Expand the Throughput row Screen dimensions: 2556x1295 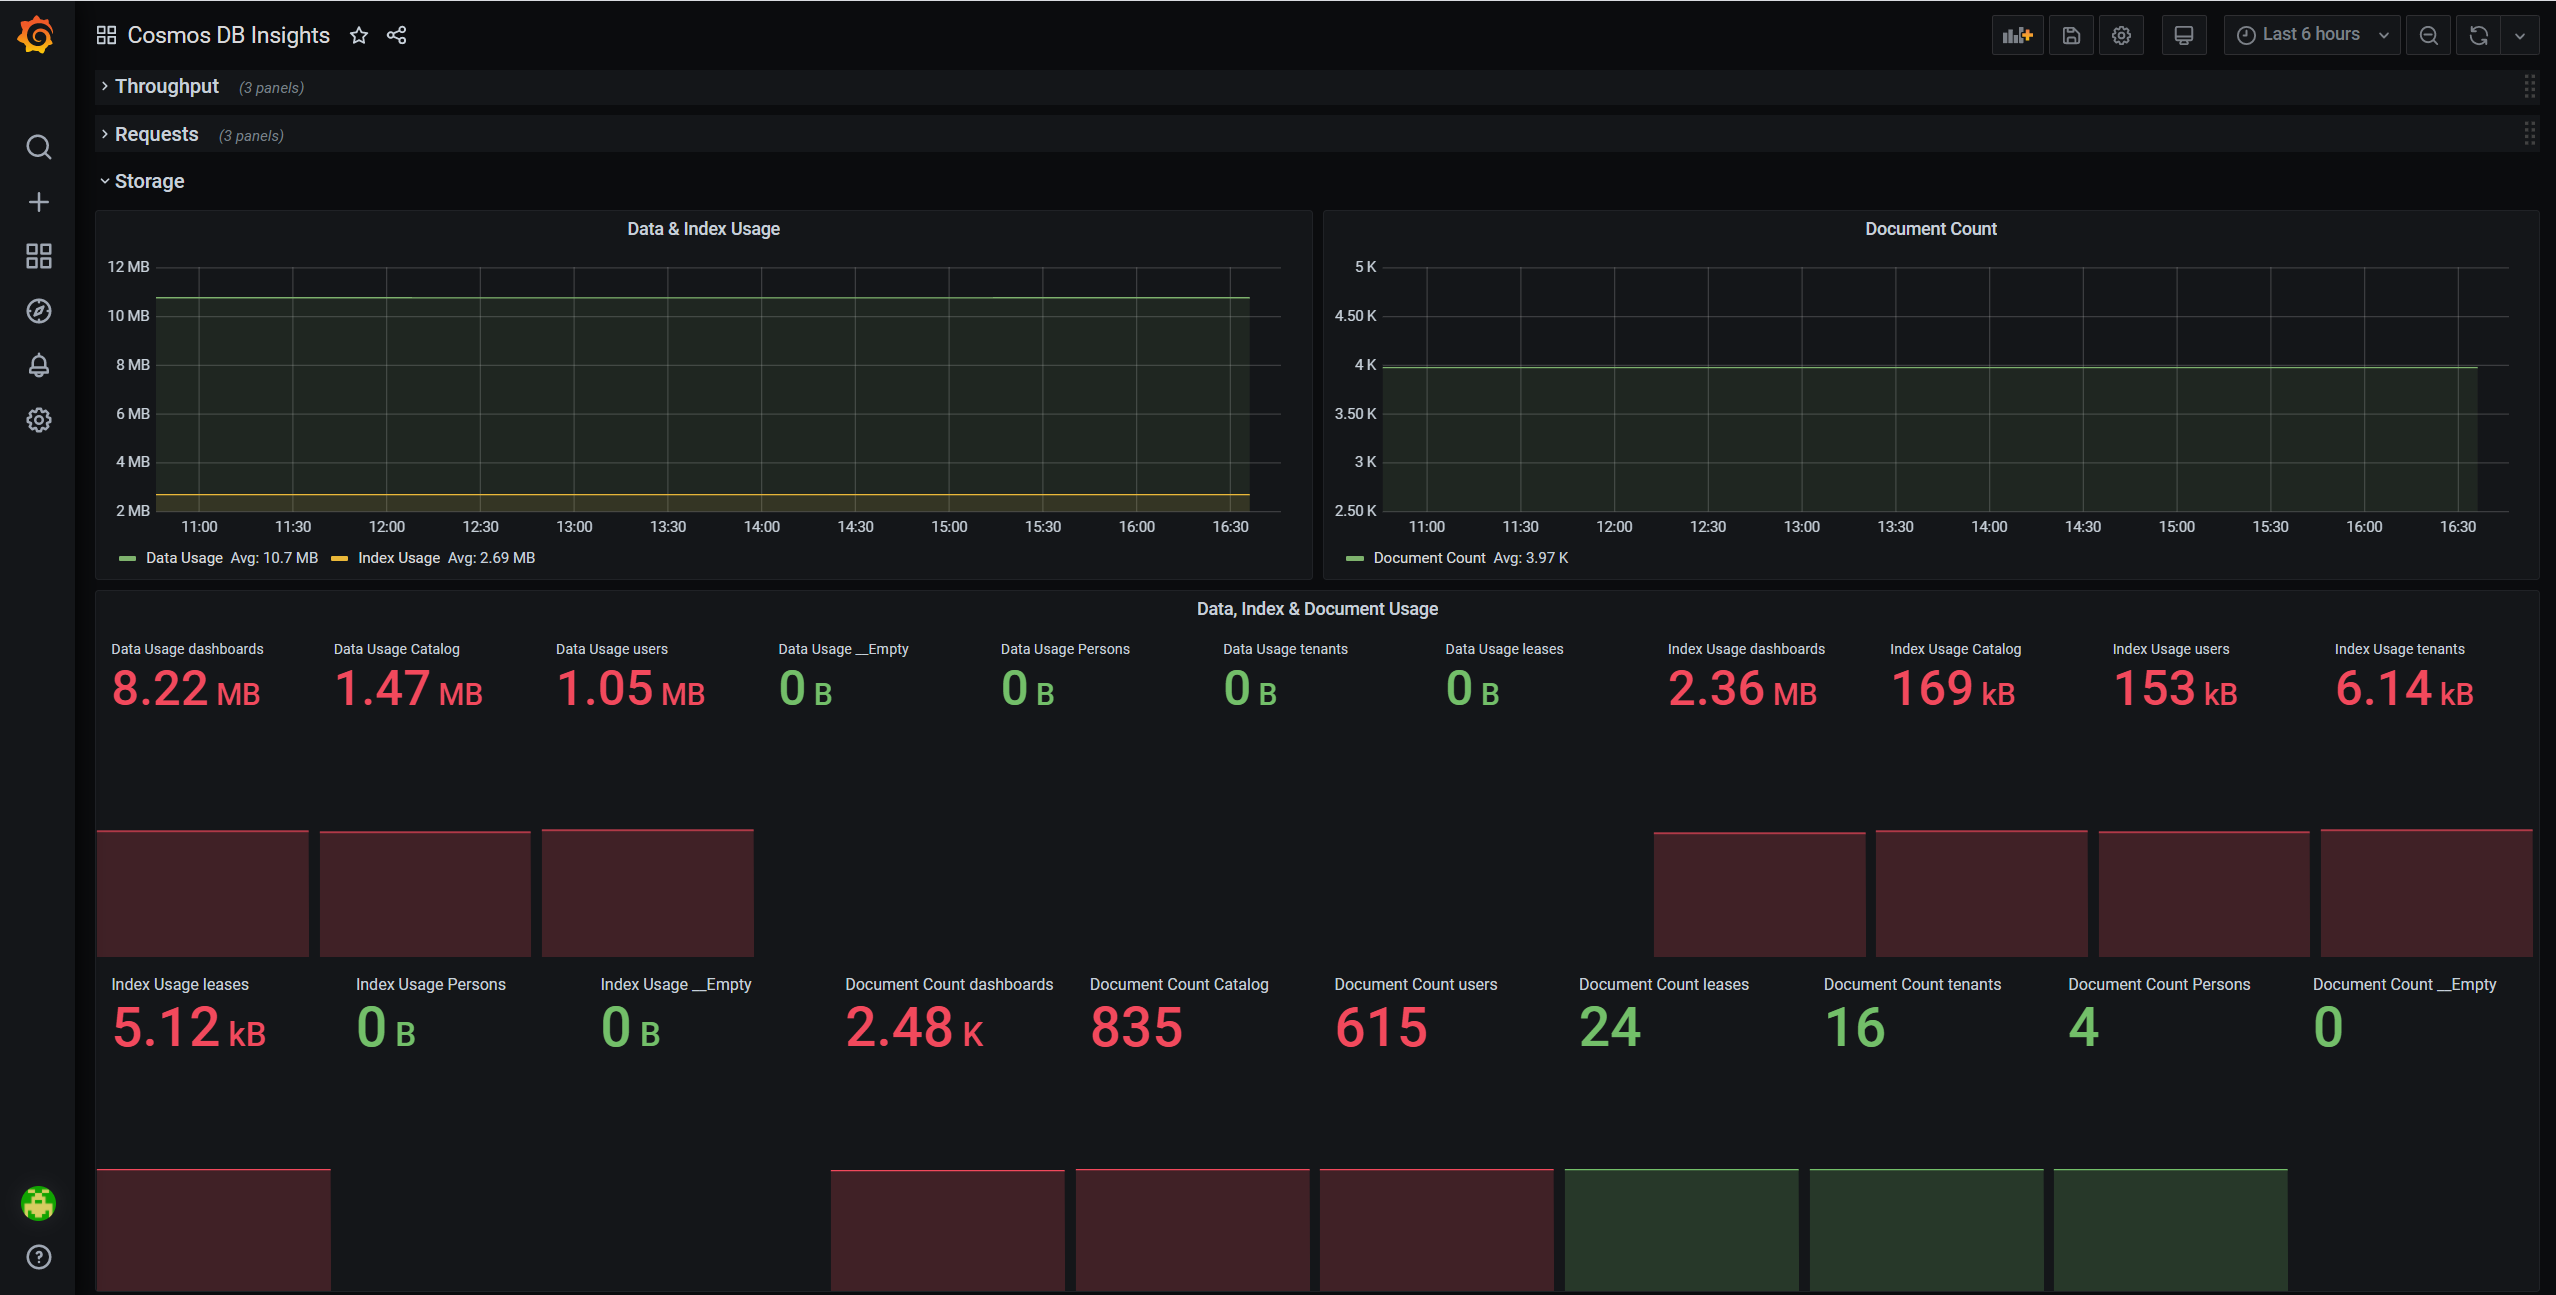pos(166,87)
